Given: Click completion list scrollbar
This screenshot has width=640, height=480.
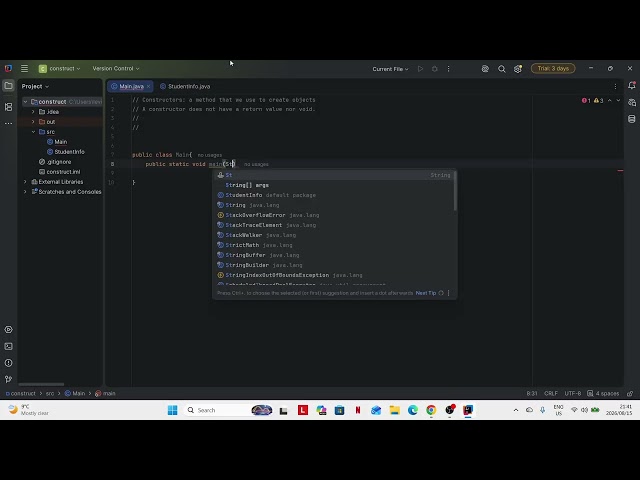Looking at the screenshot, I should 455,191.
